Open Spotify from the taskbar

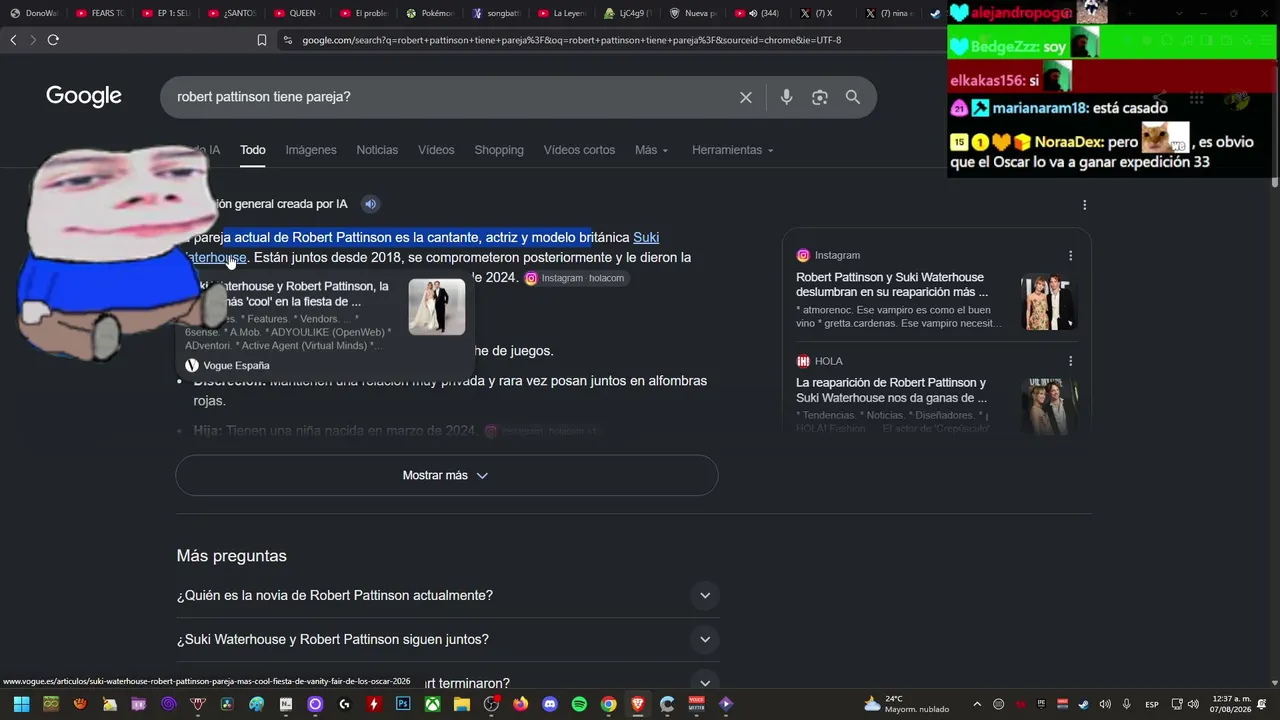click(x=579, y=704)
